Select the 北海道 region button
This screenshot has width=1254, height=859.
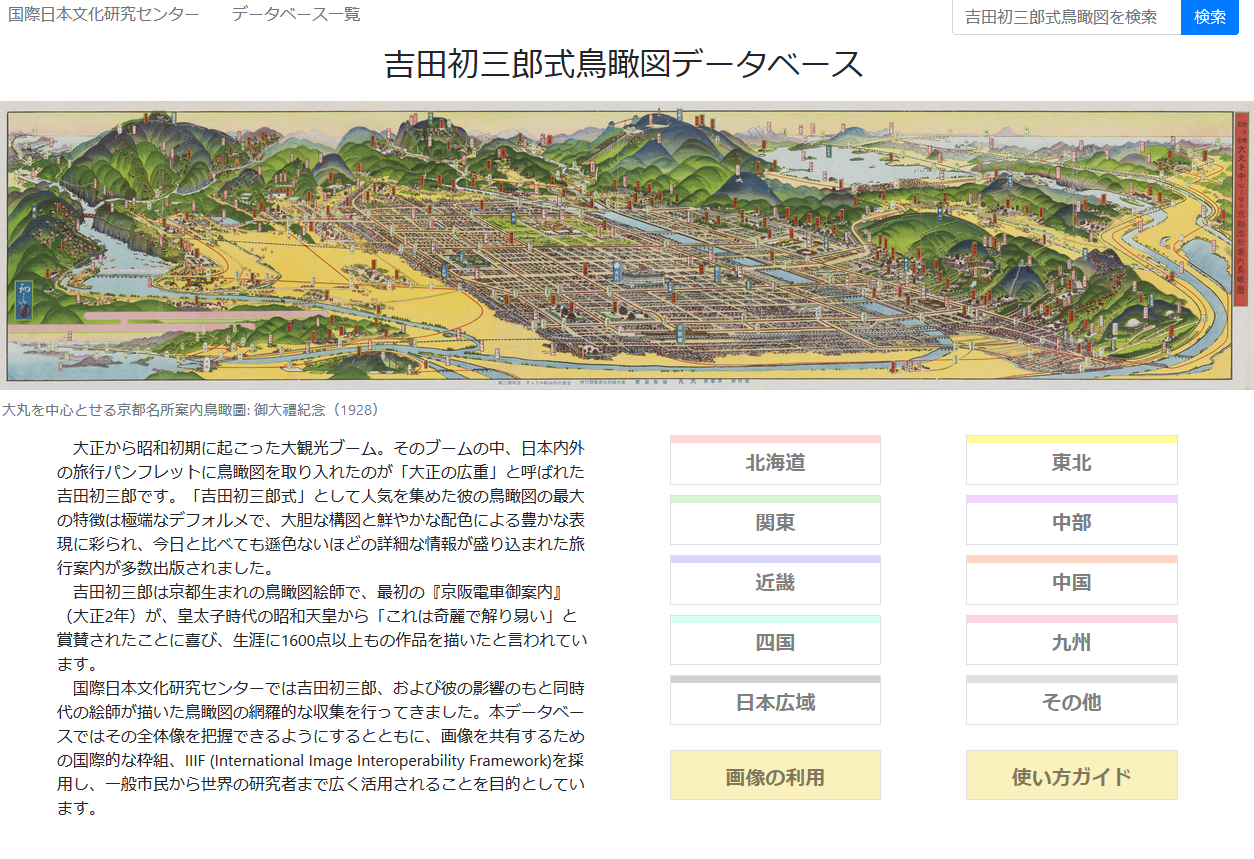(775, 463)
